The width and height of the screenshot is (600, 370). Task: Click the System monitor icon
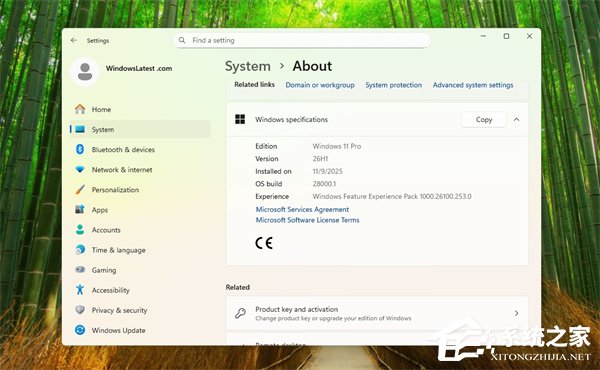tap(80, 129)
